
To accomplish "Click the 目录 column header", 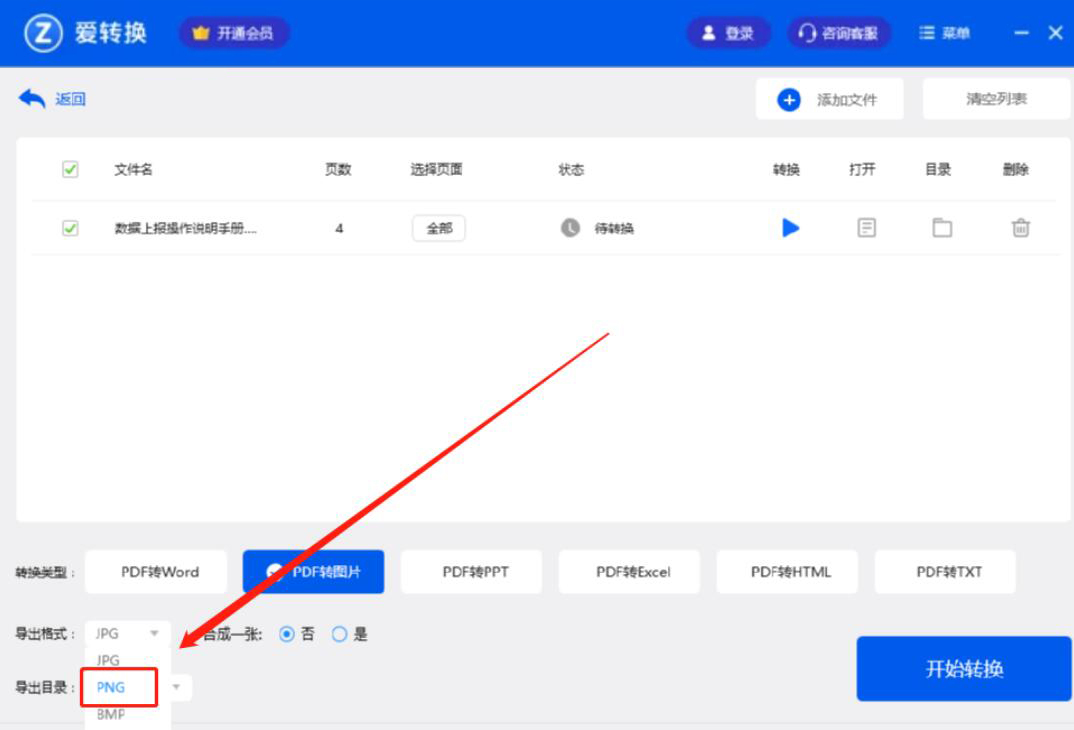I will [938, 169].
